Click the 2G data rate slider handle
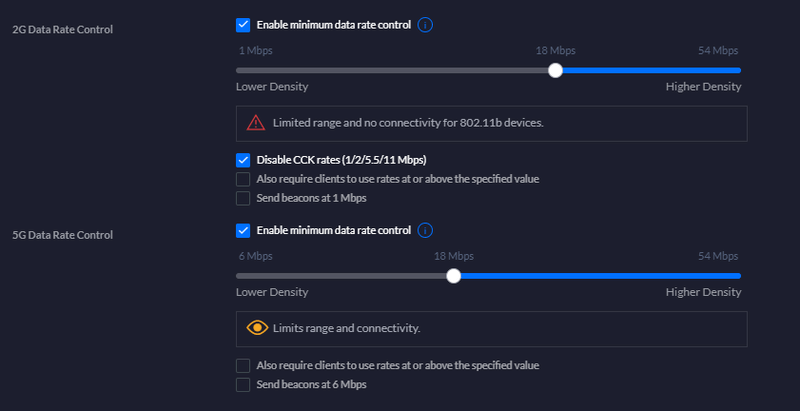 [x=556, y=70]
